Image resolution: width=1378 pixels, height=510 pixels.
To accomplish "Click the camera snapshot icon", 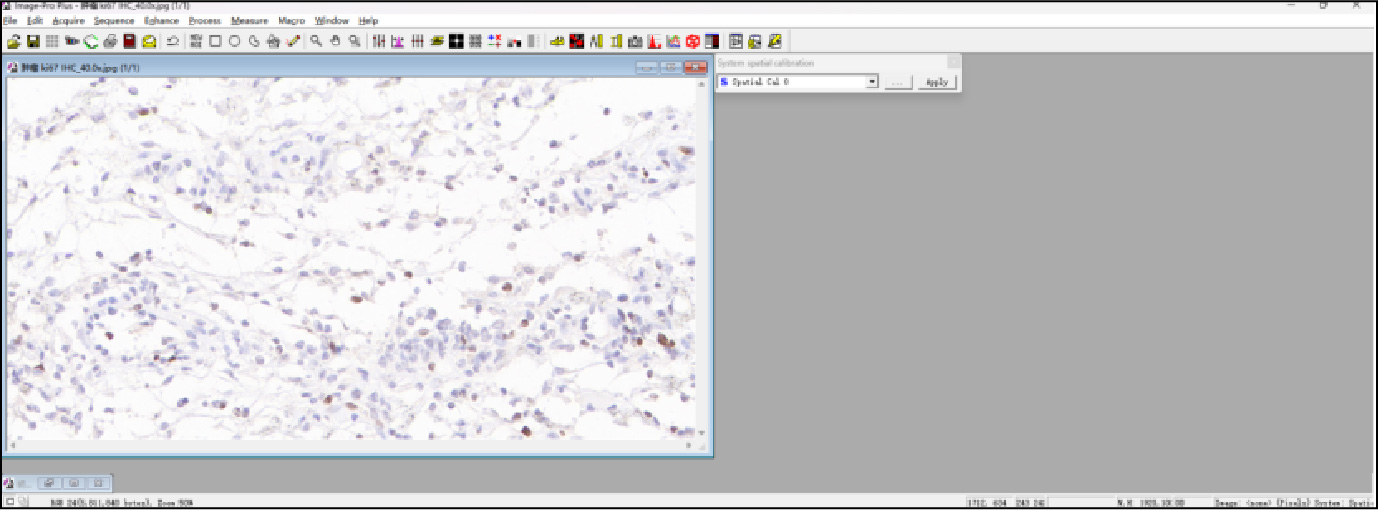I will pyautogui.click(x=634, y=41).
